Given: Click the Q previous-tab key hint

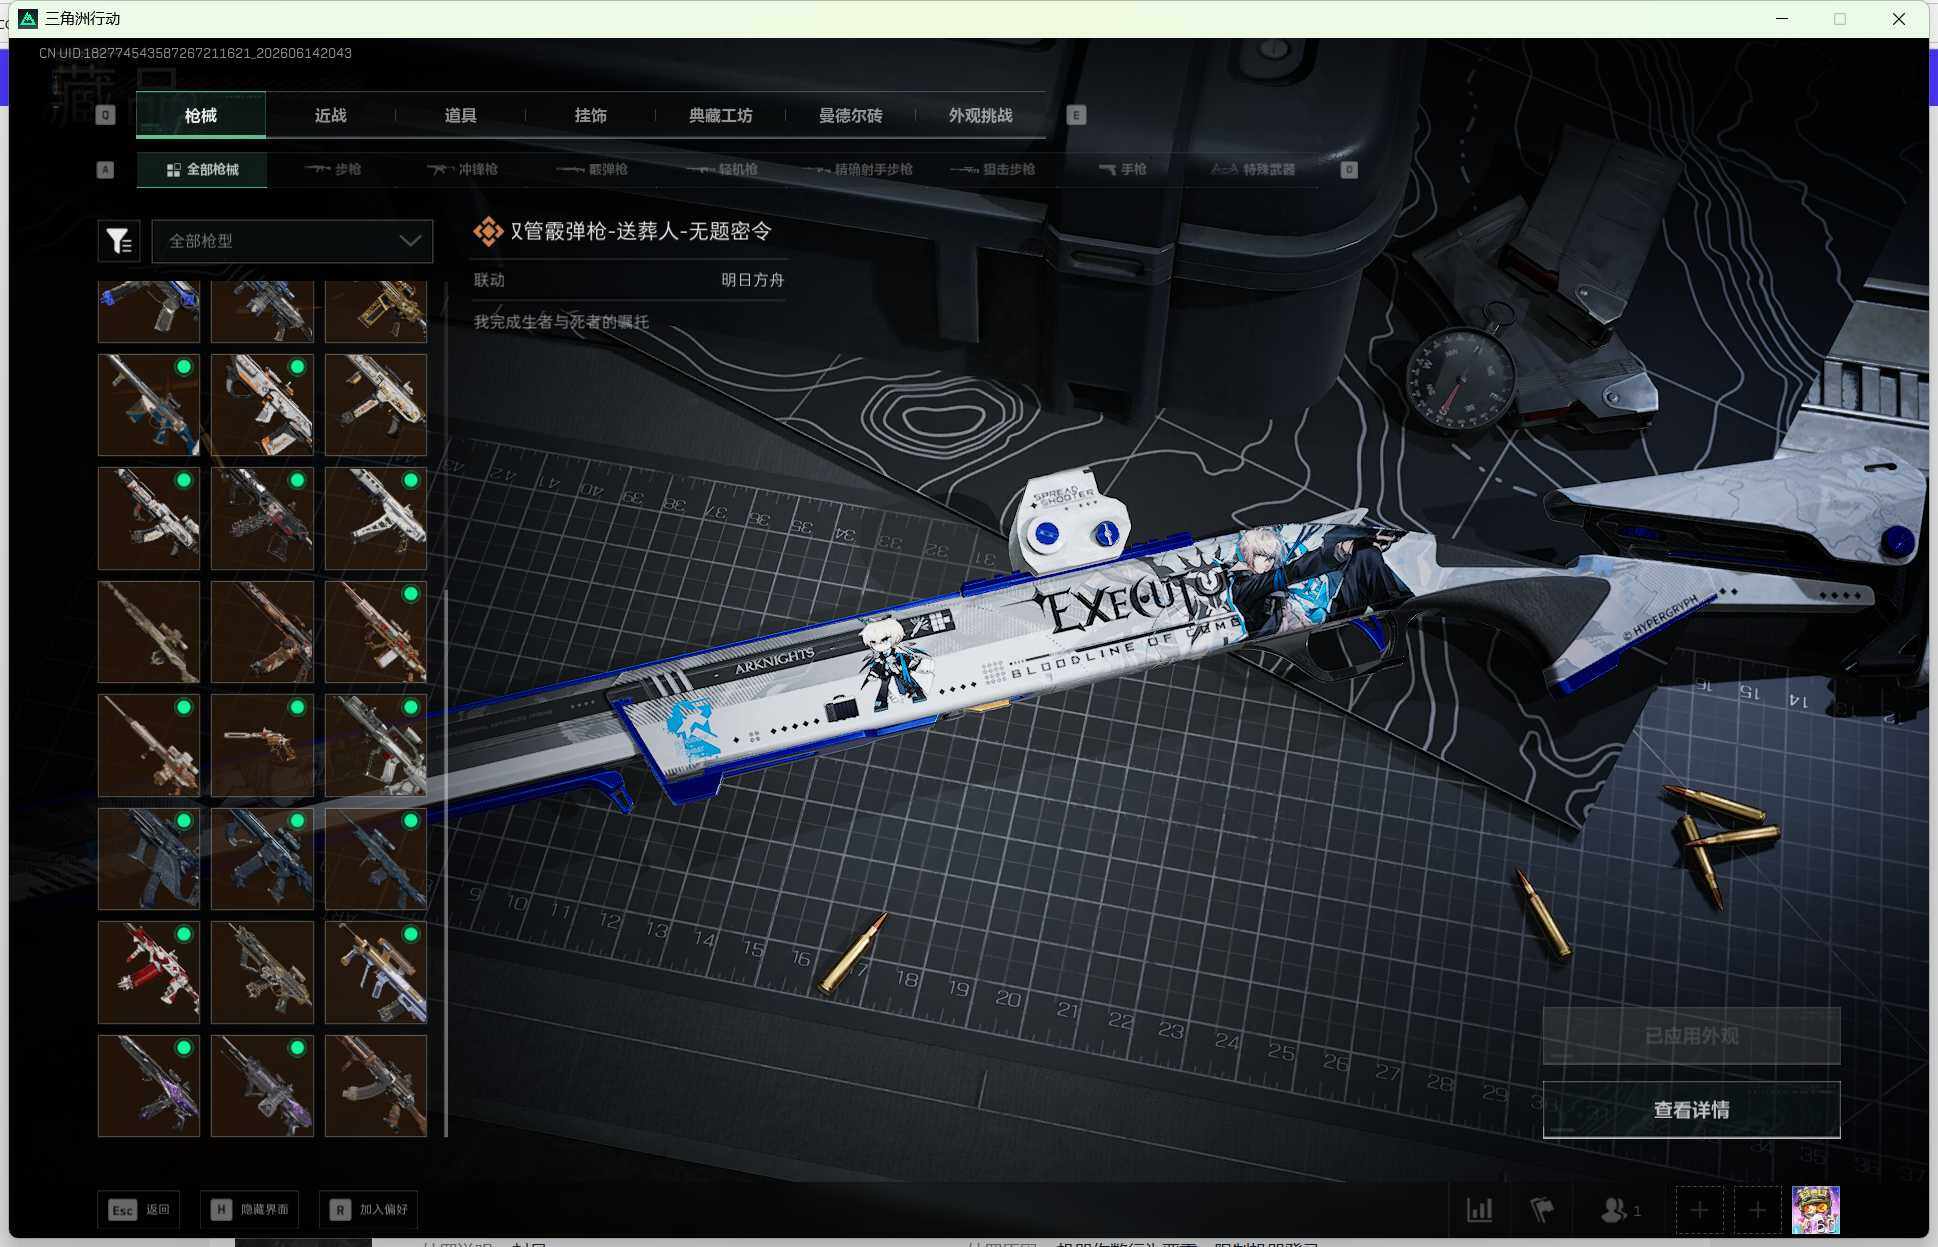Looking at the screenshot, I should tap(105, 116).
